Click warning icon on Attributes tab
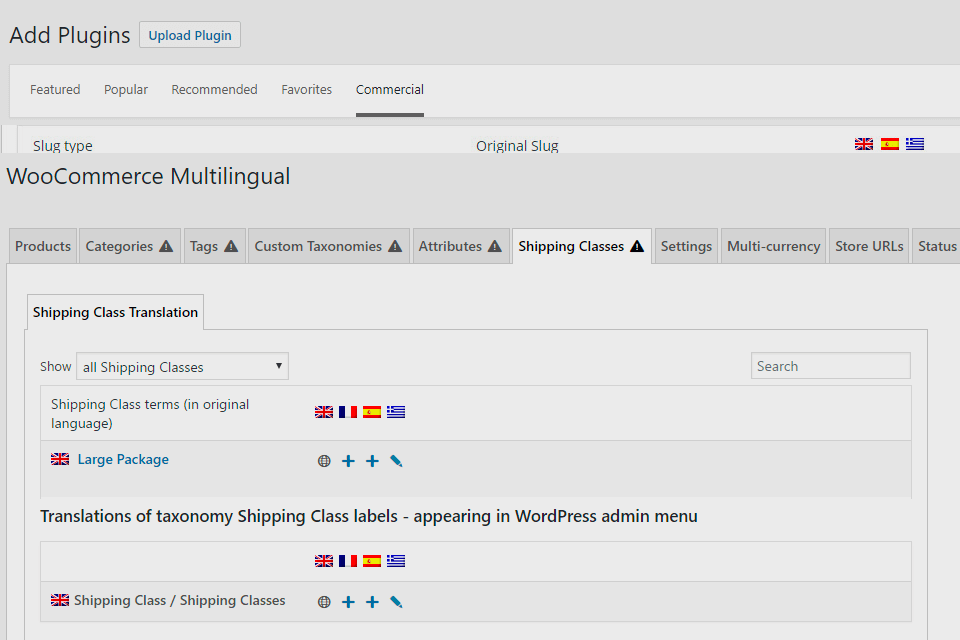960x640 pixels. pyautogui.click(x=495, y=246)
